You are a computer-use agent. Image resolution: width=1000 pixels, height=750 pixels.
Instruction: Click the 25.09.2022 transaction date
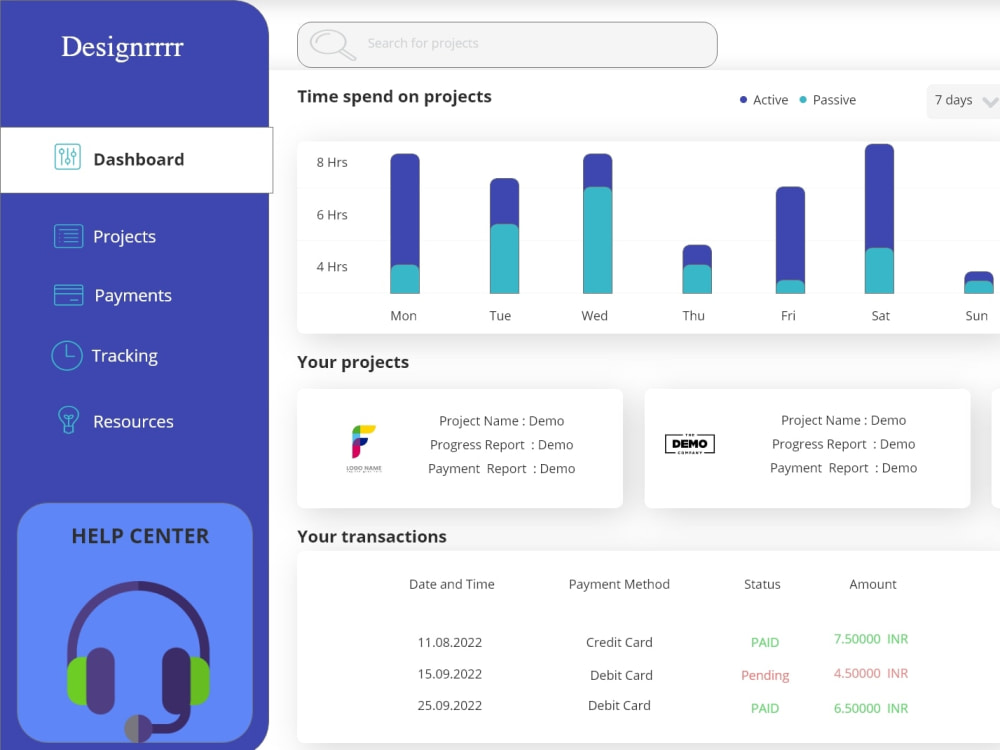point(450,705)
